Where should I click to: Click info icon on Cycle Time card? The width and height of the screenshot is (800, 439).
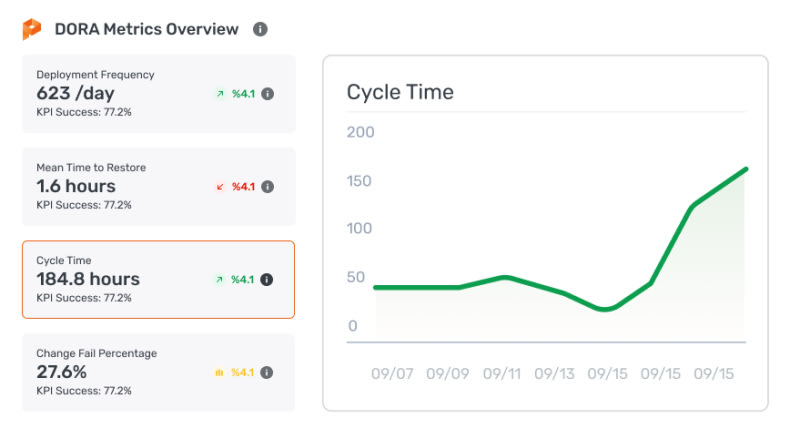tap(266, 280)
